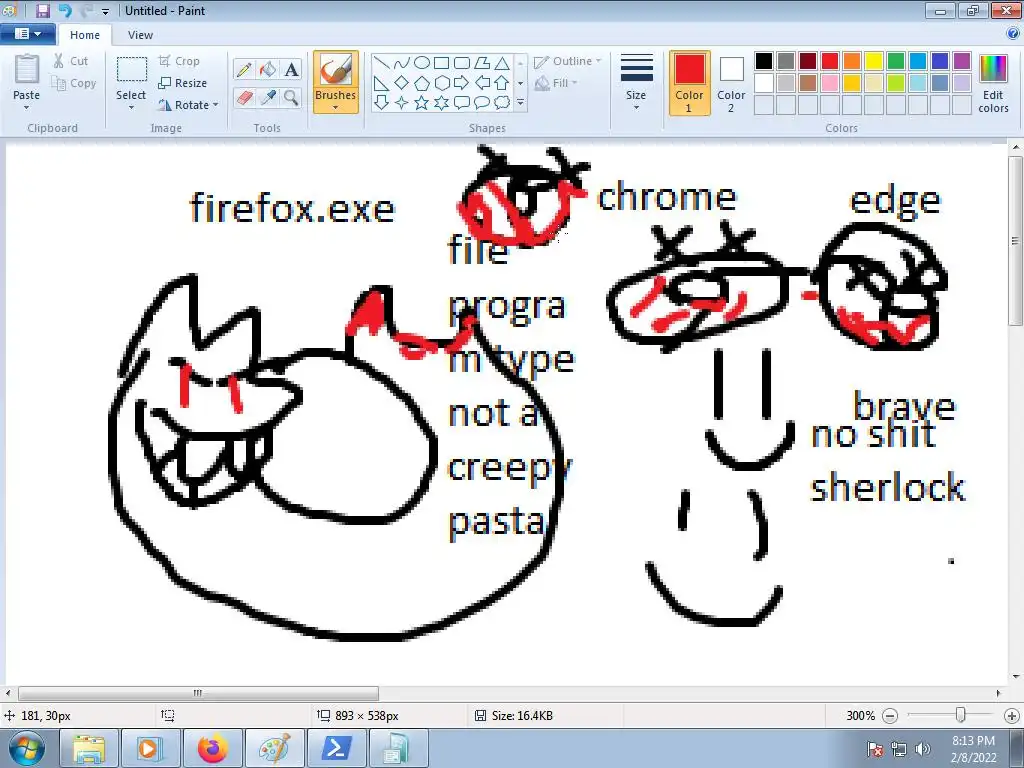This screenshot has width=1024, height=768.
Task: Click the zoom in plus button
Action: [1012, 716]
